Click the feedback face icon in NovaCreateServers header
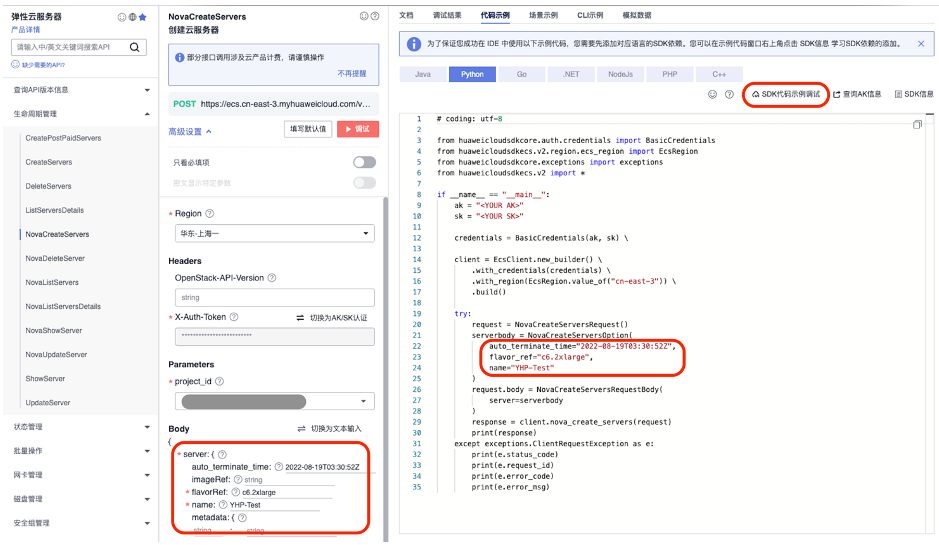This screenshot has height=545, width=939. click(x=364, y=16)
